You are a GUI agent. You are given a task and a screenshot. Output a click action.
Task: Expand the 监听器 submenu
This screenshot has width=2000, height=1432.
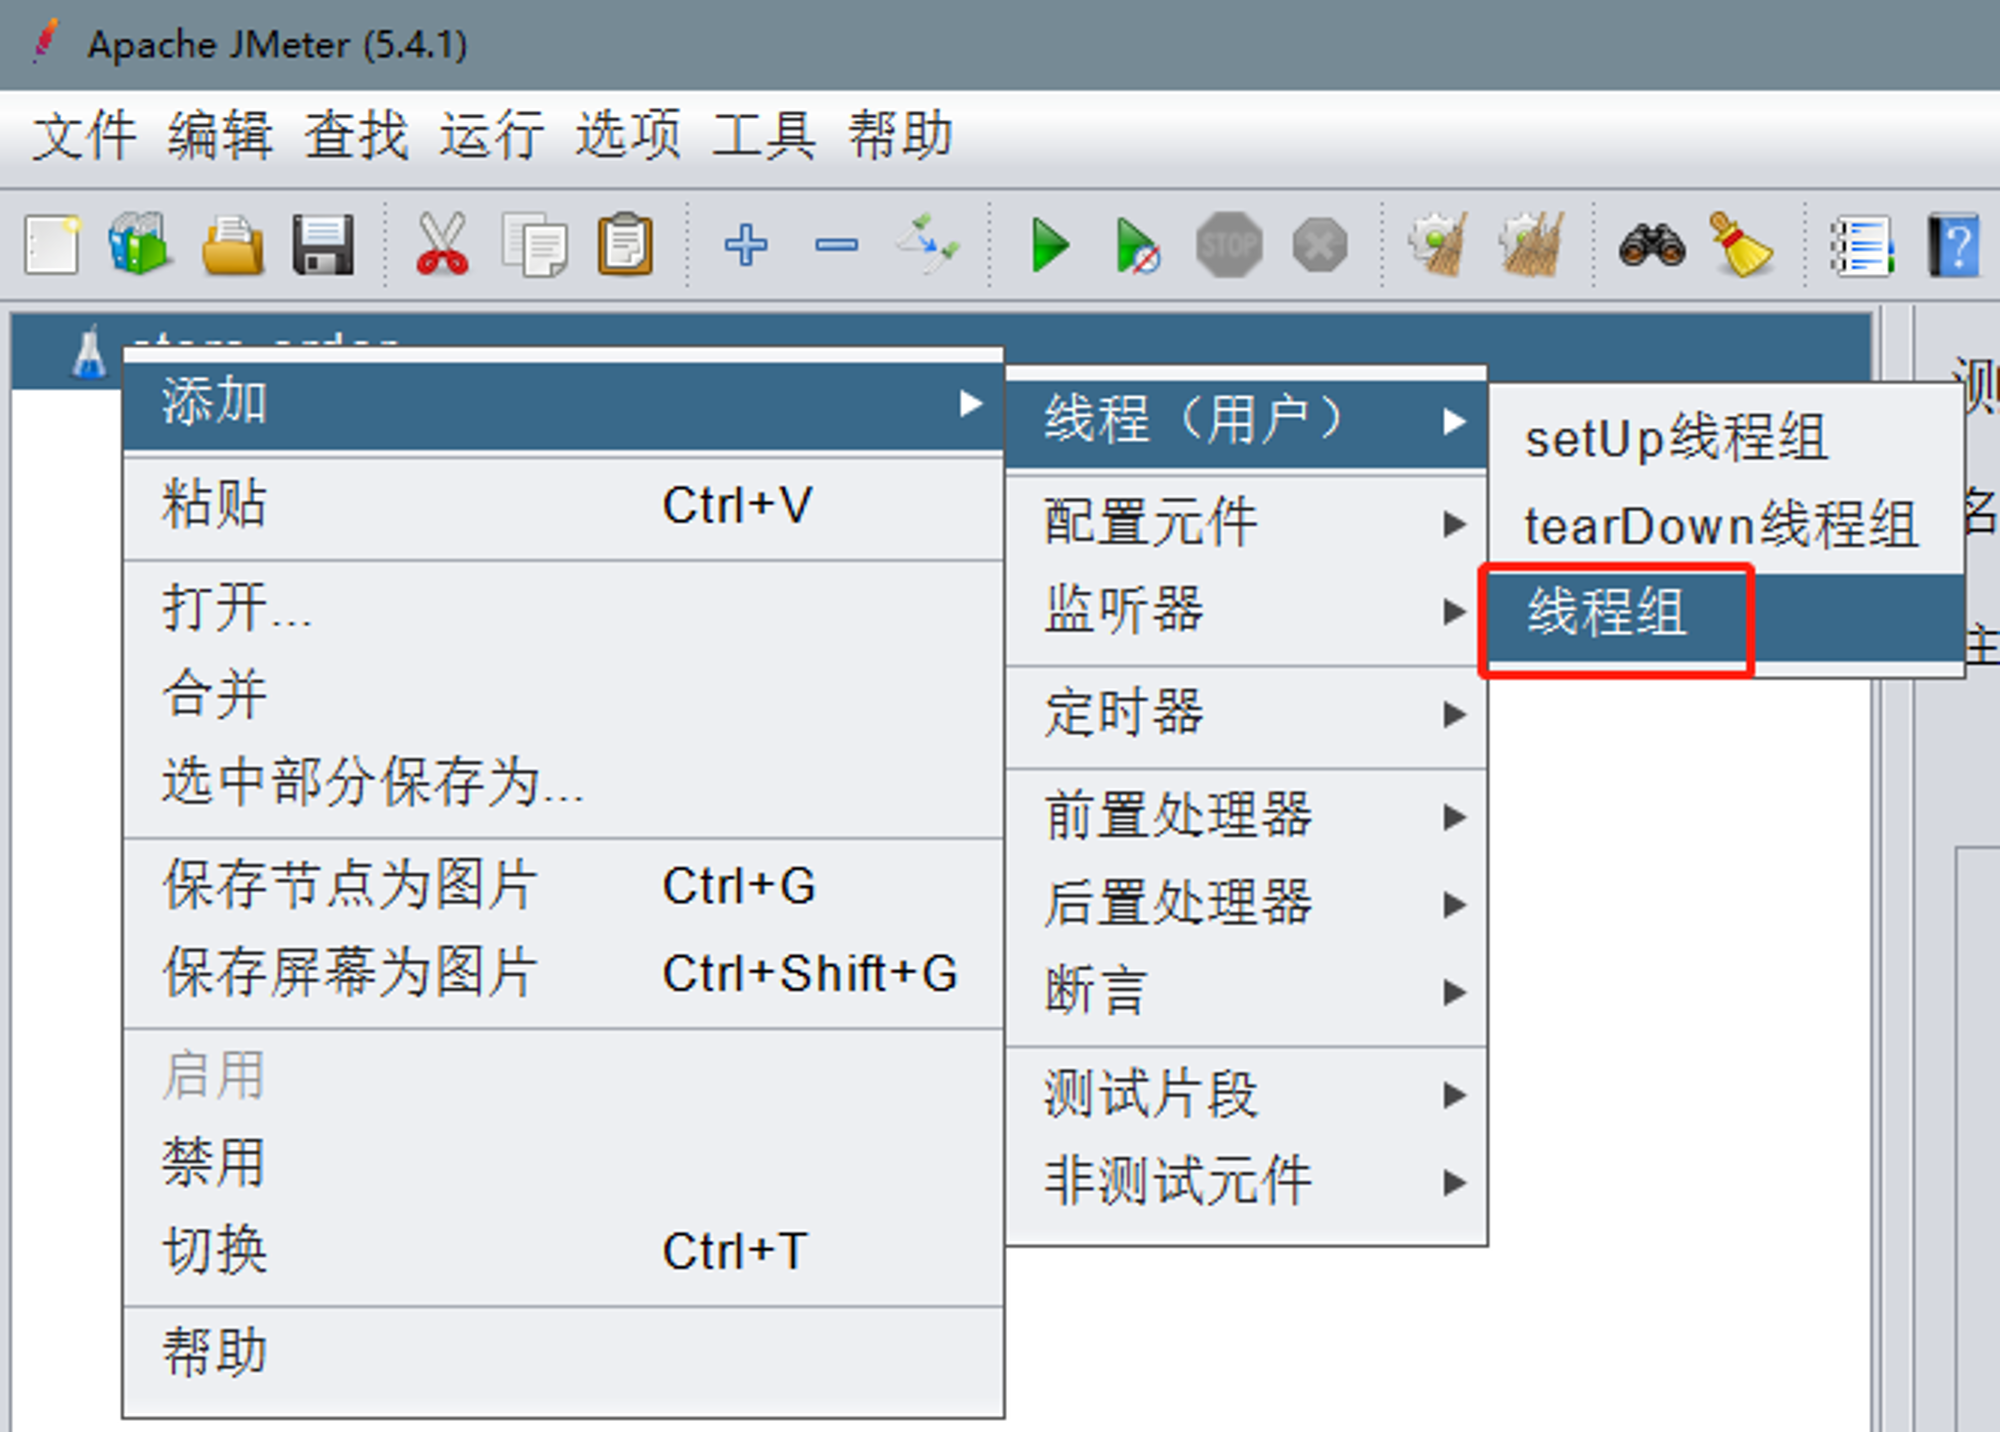pos(1246,610)
